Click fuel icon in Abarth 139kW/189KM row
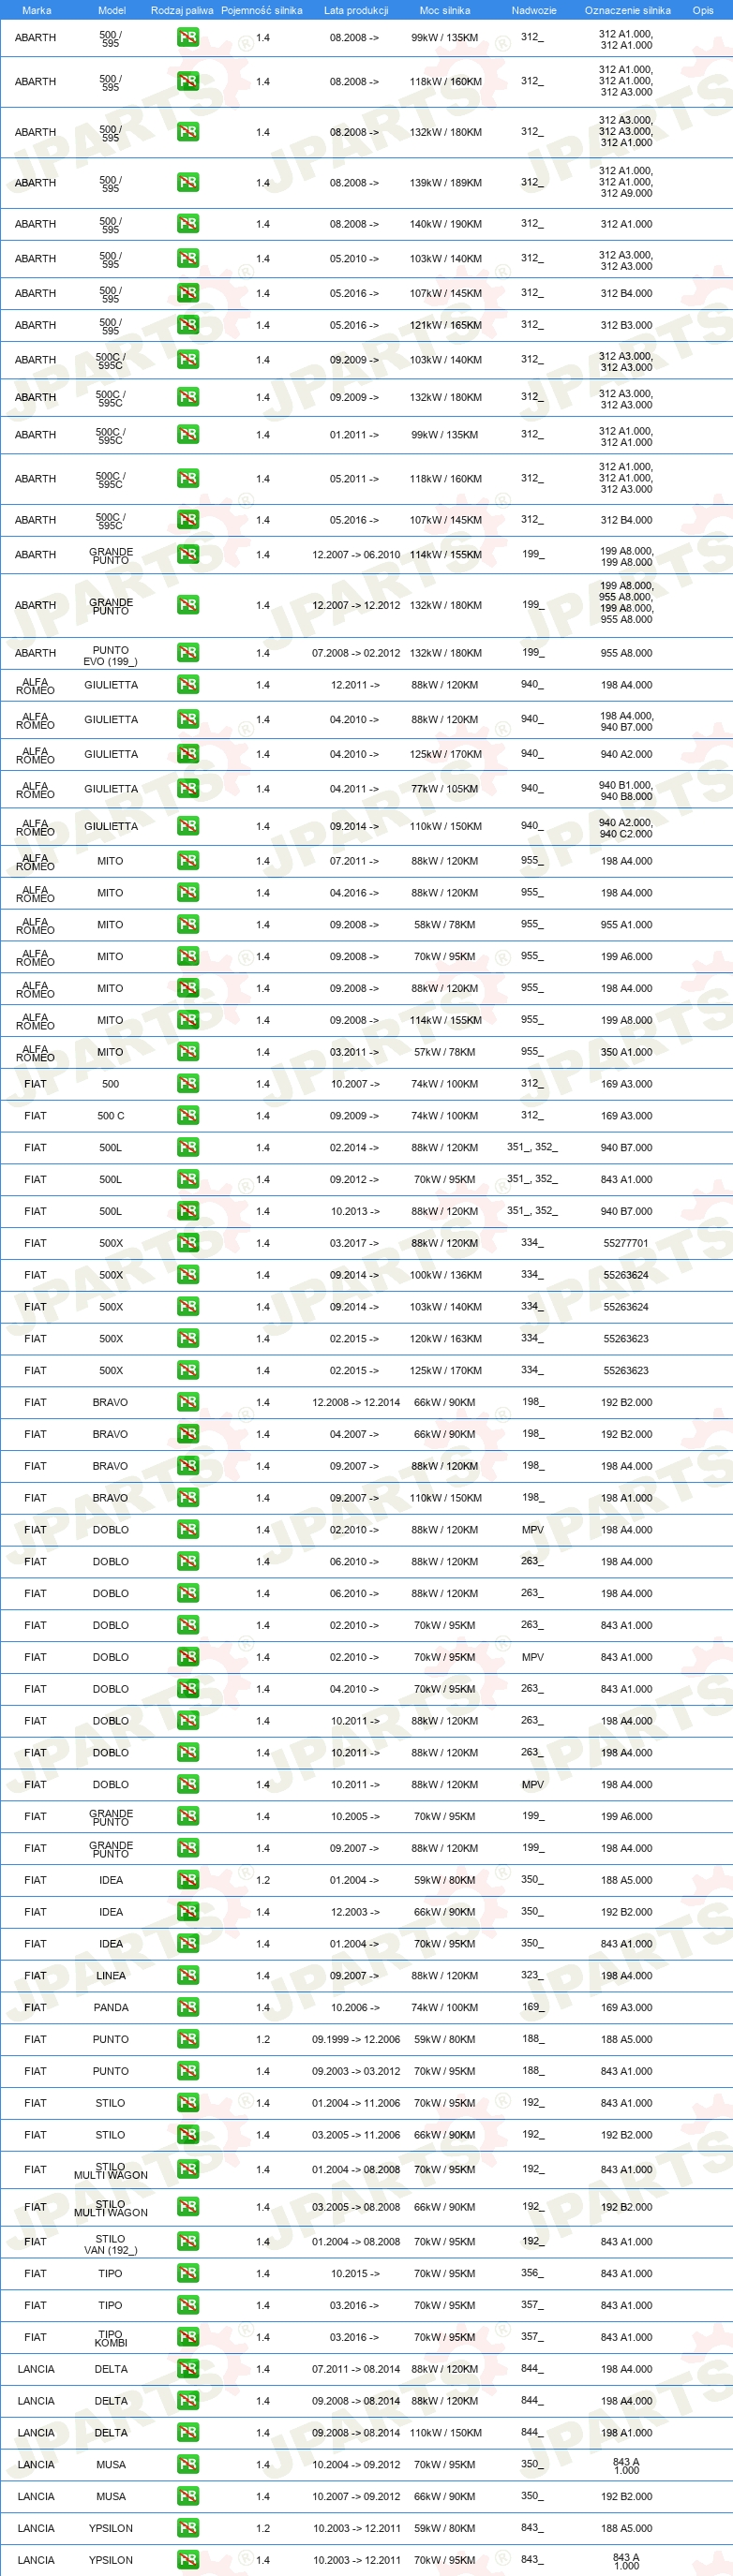This screenshot has width=733, height=2576. pyautogui.click(x=188, y=183)
